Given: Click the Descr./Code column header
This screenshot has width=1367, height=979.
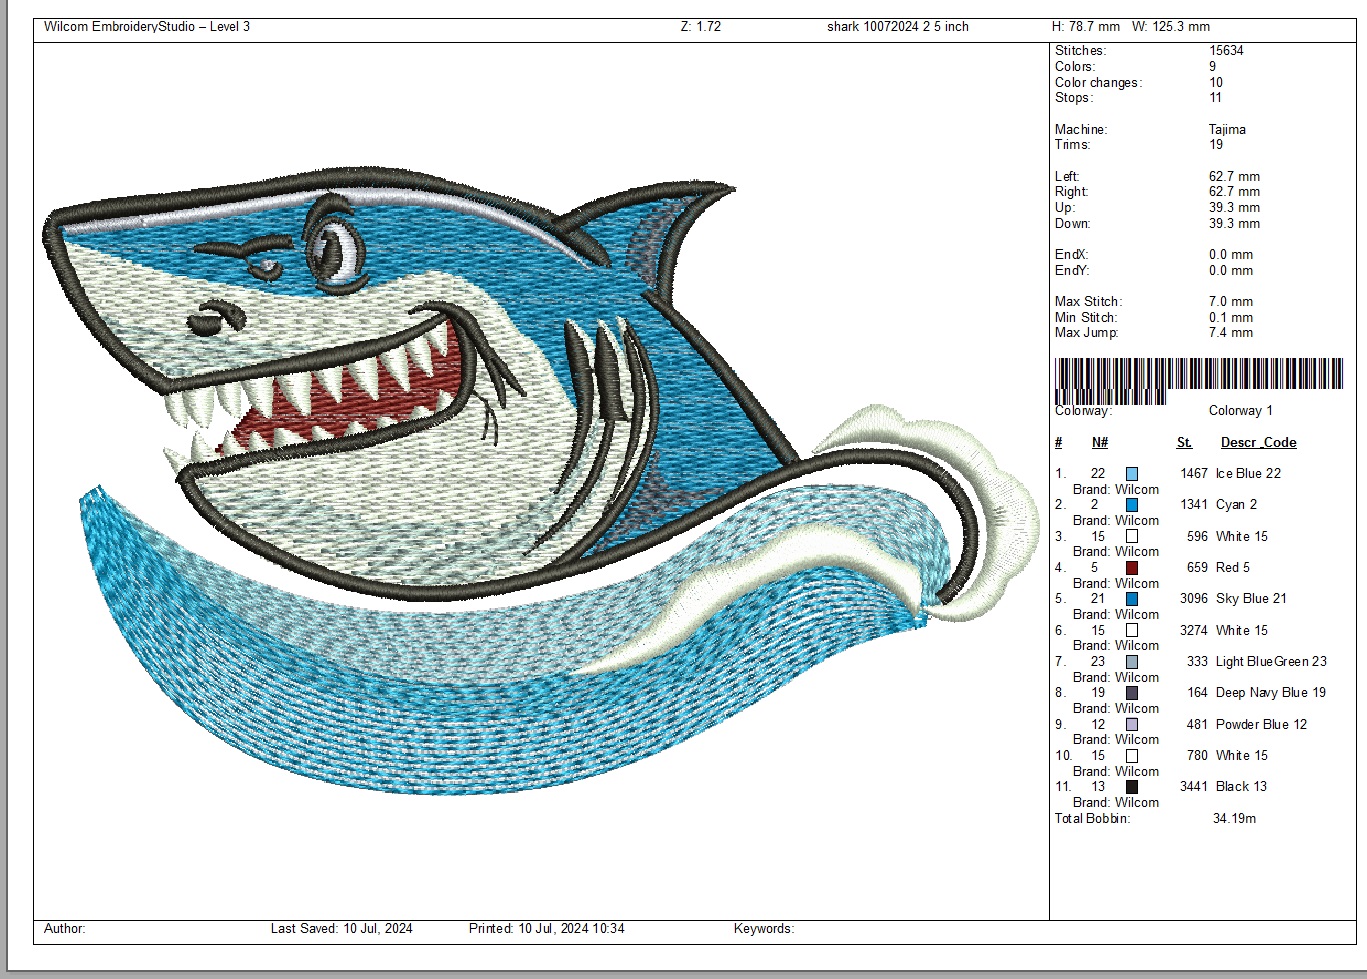Looking at the screenshot, I should (1258, 443).
